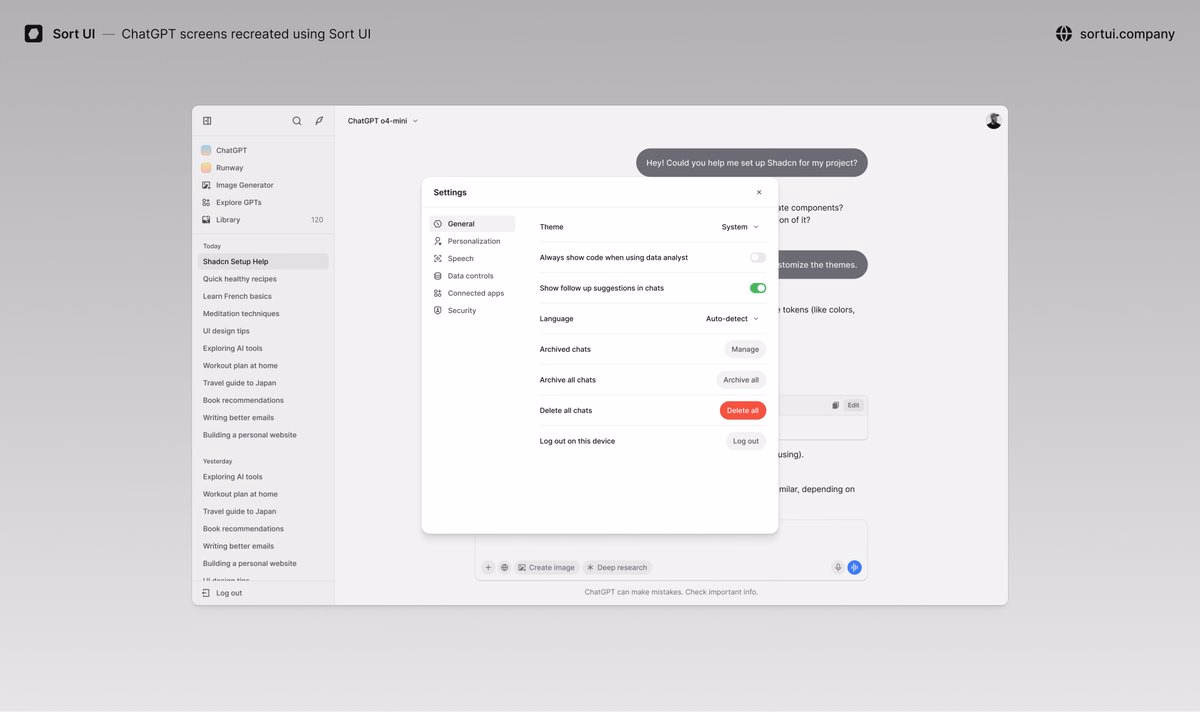Click the microphone dictation icon
Screen dimensions: 1200x712
(838, 567)
